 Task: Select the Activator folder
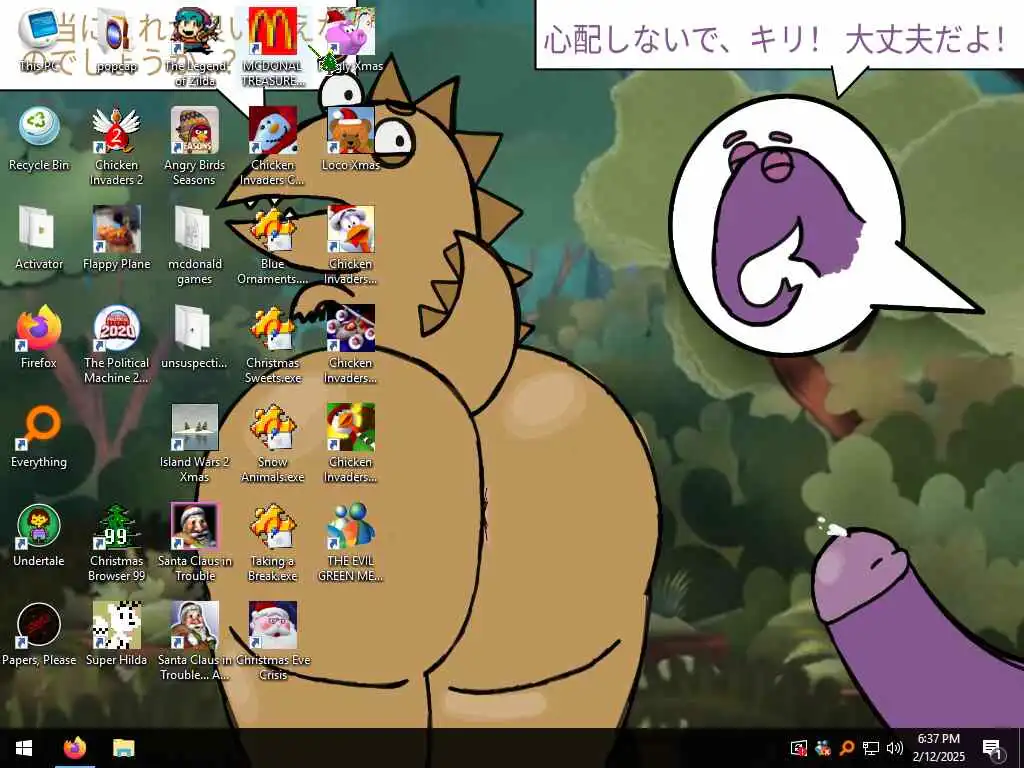coord(39,238)
